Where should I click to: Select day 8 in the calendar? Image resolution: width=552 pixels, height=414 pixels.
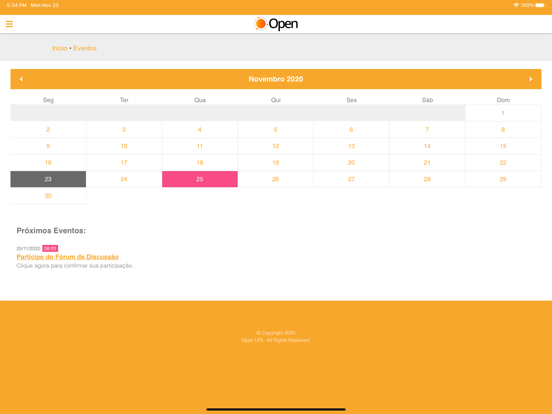(x=503, y=130)
